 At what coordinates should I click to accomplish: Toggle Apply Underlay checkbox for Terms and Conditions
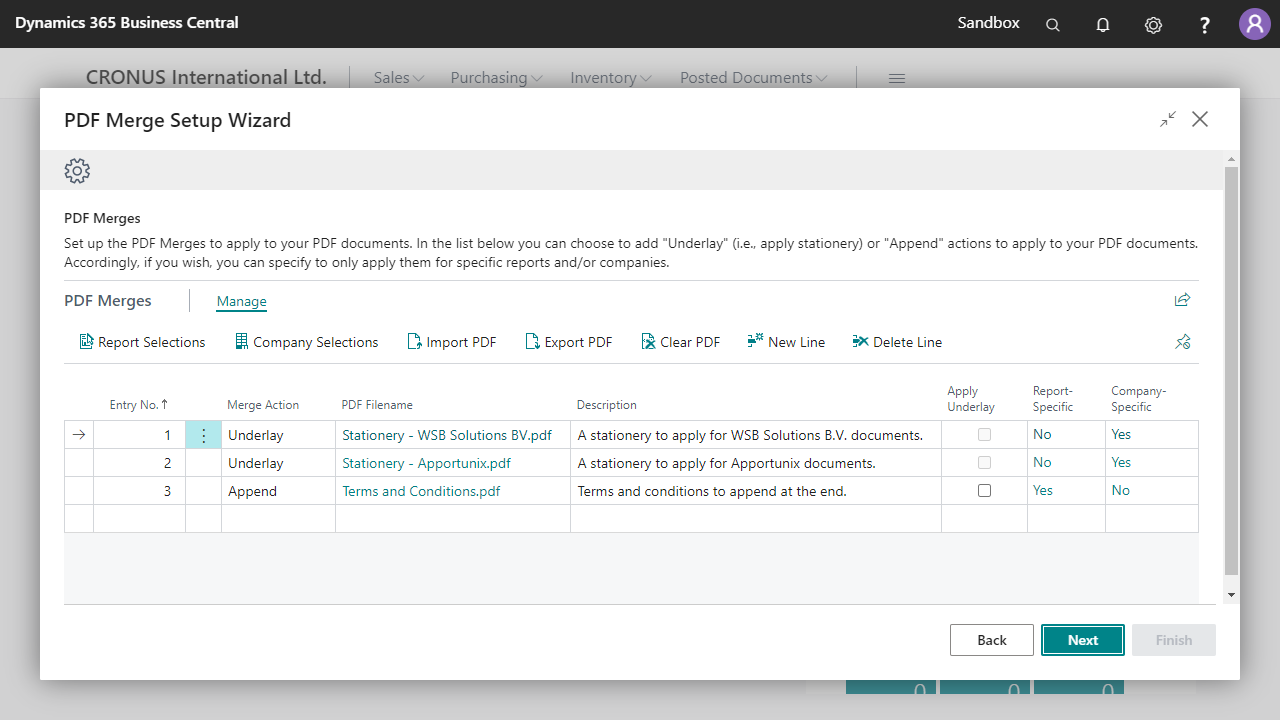click(x=984, y=491)
